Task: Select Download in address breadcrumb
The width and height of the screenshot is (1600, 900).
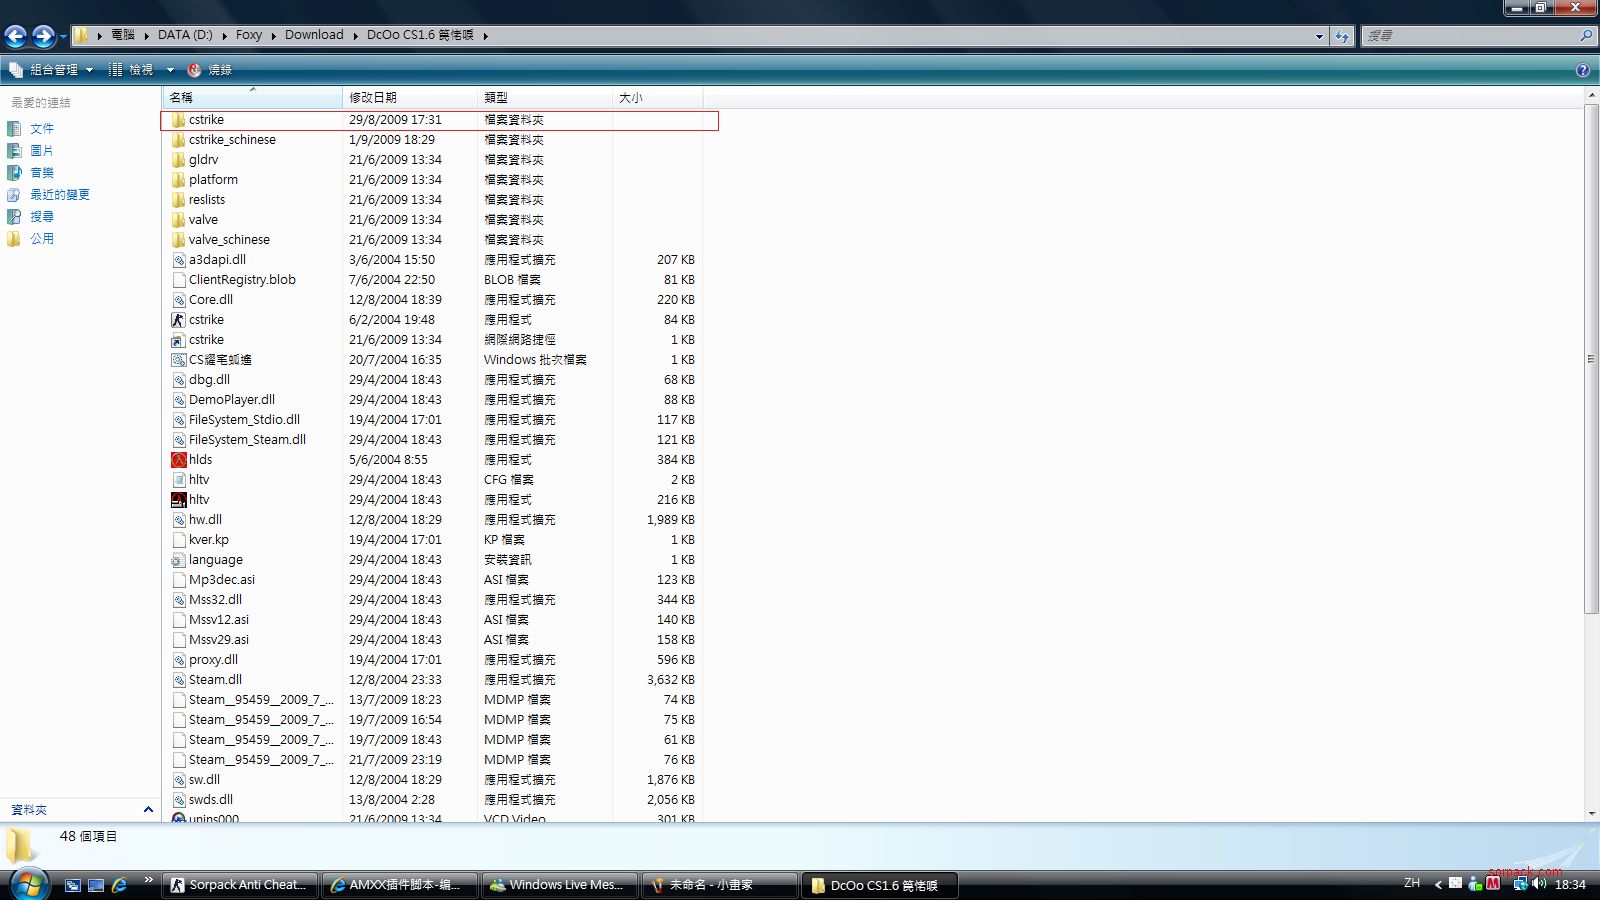Action: [x=314, y=35]
